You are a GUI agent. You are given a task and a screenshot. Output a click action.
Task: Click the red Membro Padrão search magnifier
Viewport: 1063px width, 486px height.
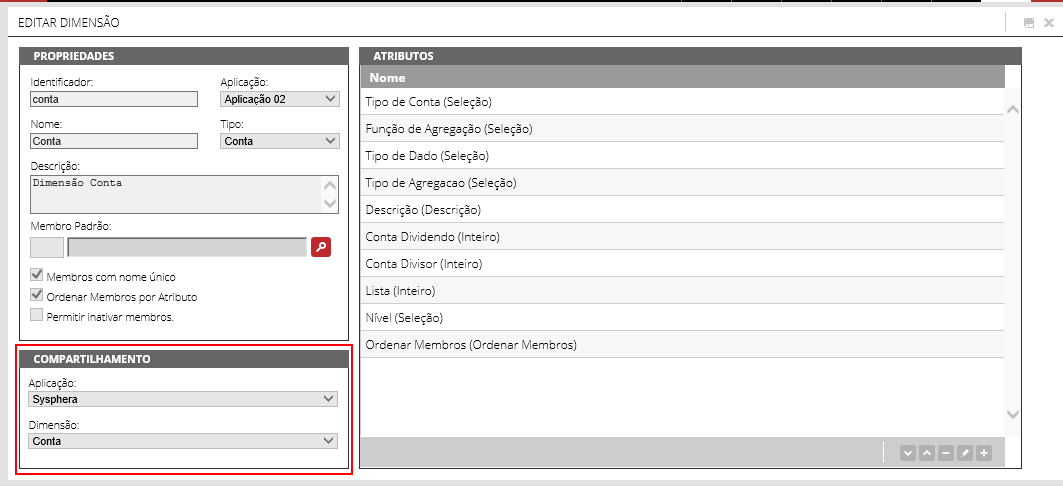pyautogui.click(x=321, y=247)
